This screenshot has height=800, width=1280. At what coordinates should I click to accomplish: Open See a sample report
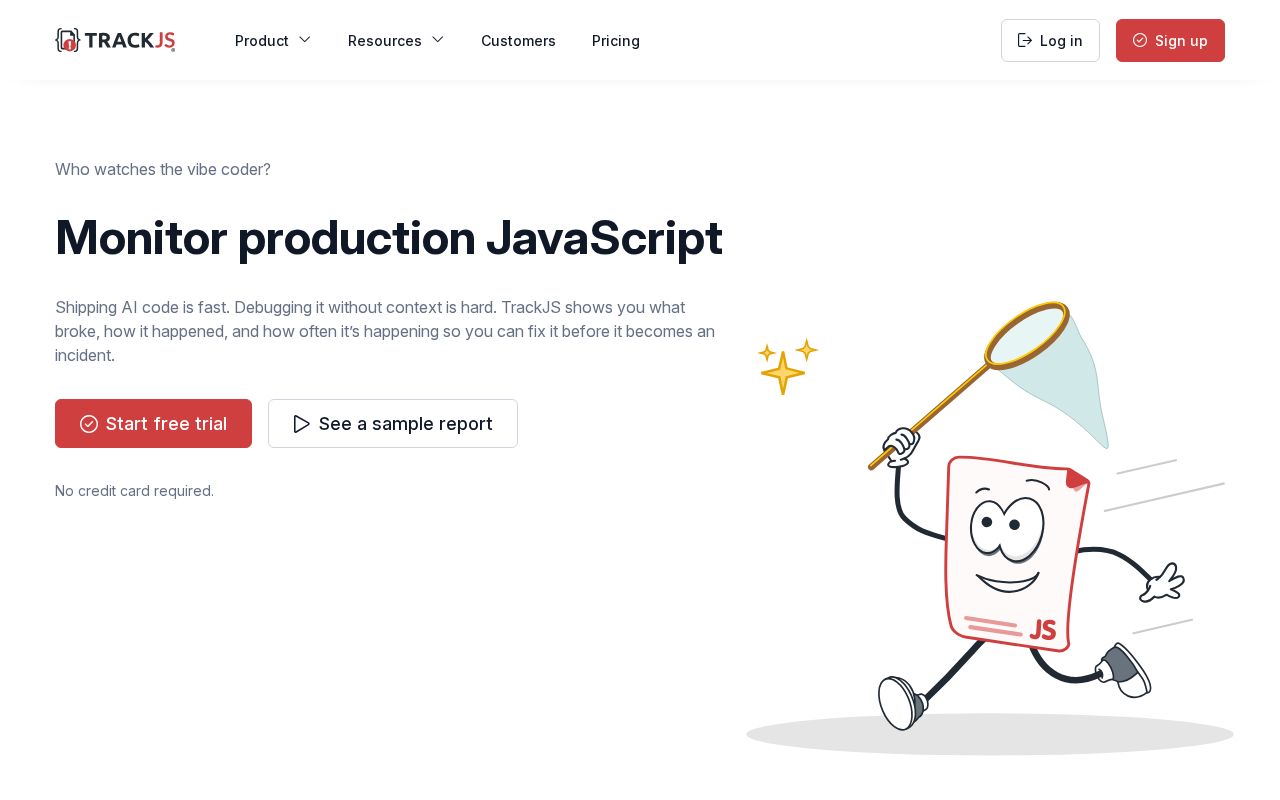coord(393,424)
